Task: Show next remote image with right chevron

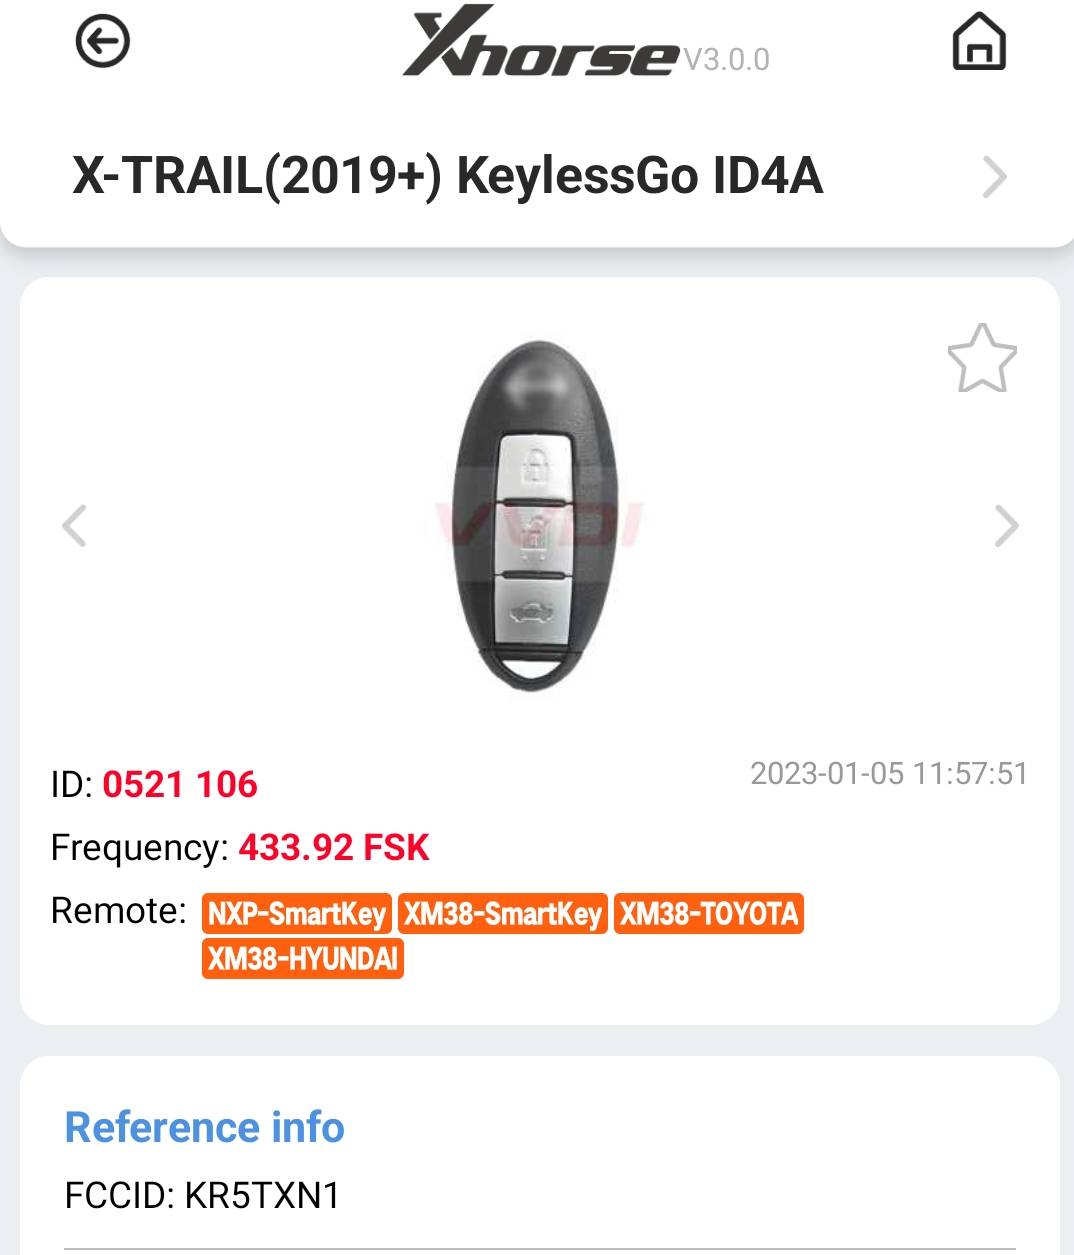Action: pos(1006,525)
